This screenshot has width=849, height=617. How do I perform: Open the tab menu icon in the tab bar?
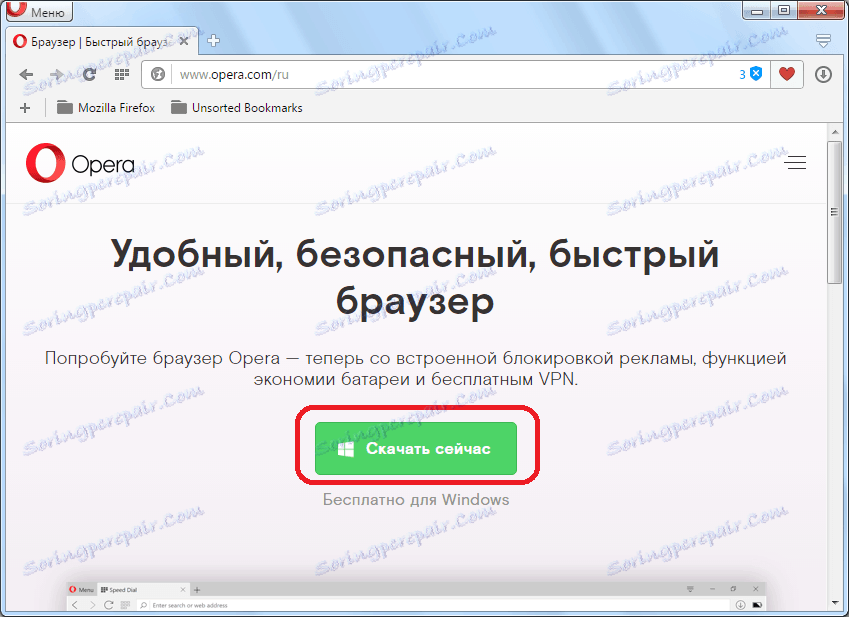tap(823, 41)
